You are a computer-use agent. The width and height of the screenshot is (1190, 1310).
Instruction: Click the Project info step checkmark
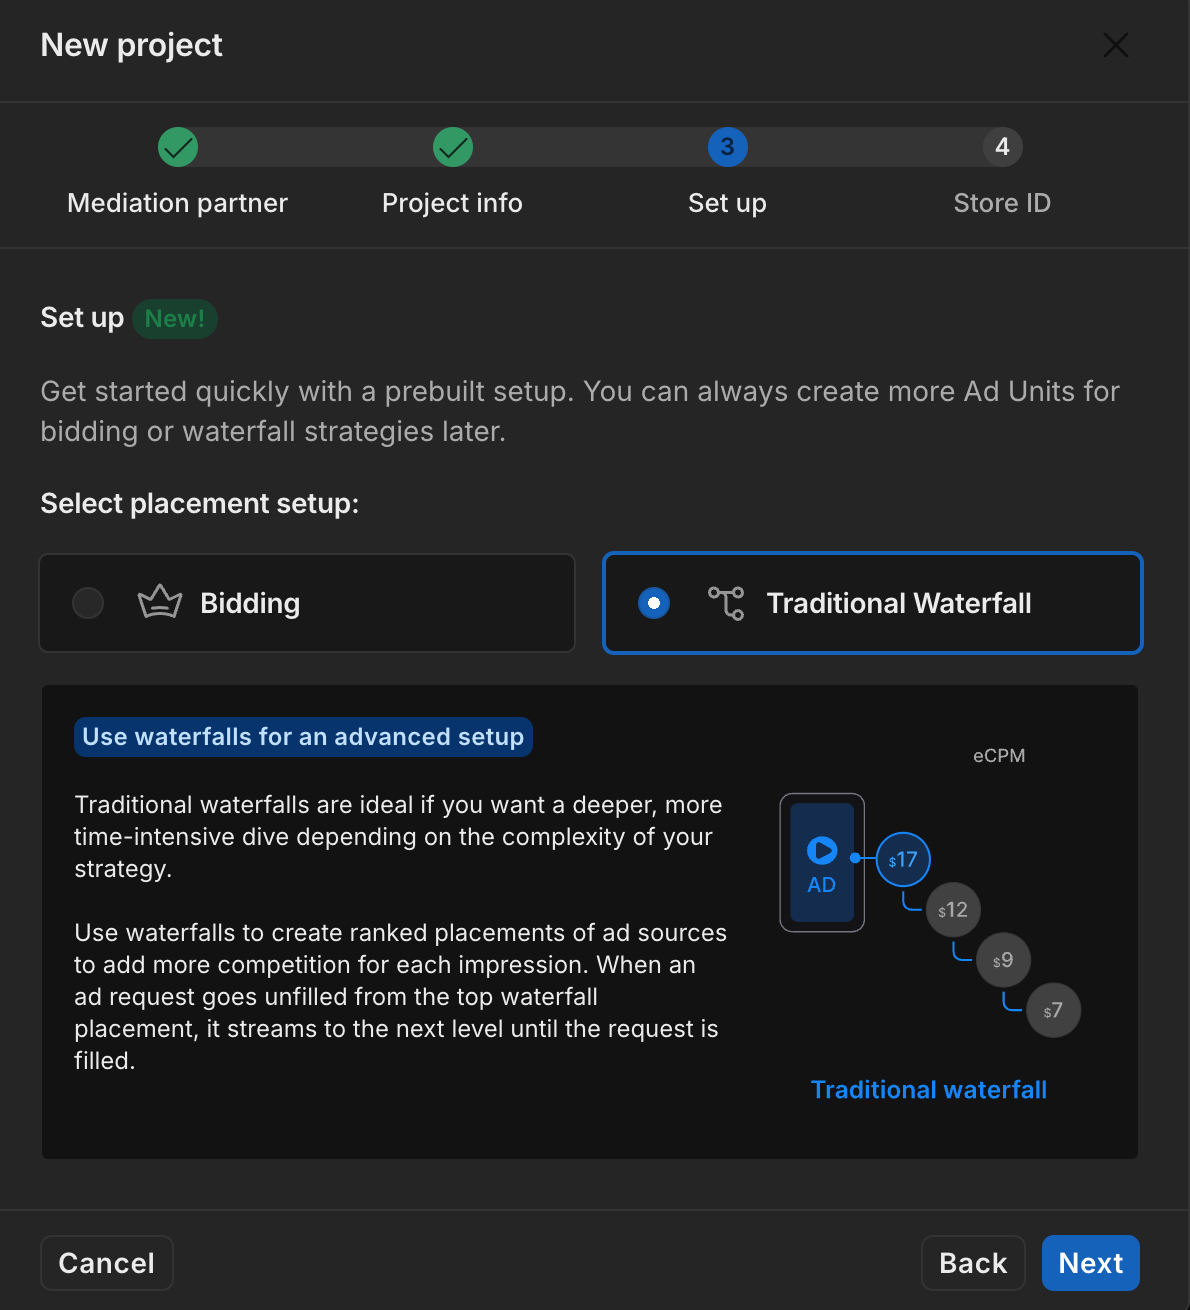(453, 147)
